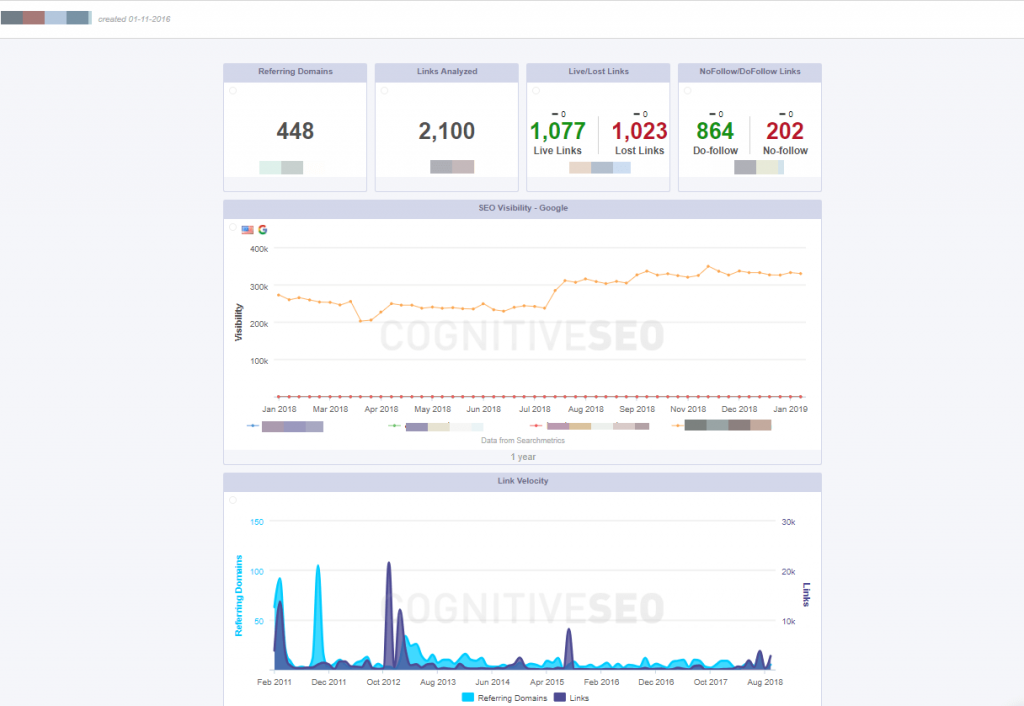Select the small circle in SEO Visibility widget
The height and width of the screenshot is (706, 1024).
tap(233, 227)
